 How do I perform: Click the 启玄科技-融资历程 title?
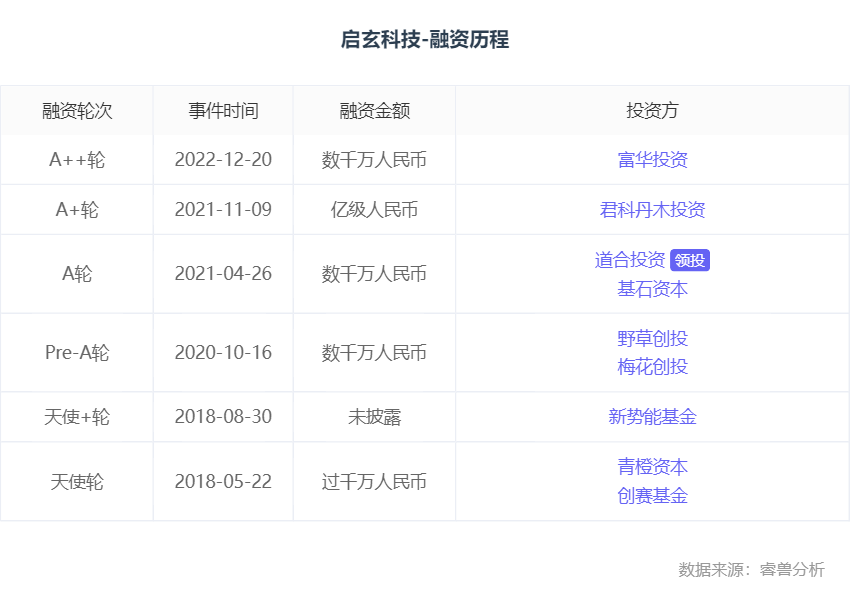click(x=425, y=40)
